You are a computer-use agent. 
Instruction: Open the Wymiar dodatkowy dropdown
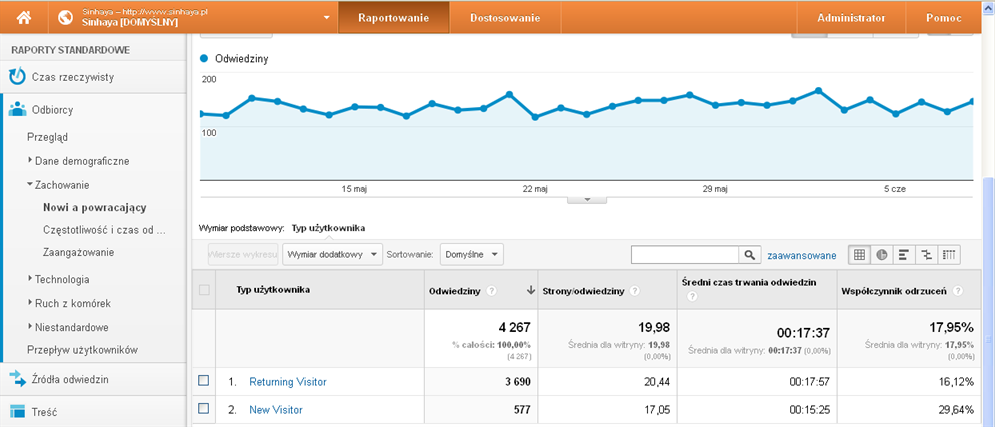click(332, 255)
